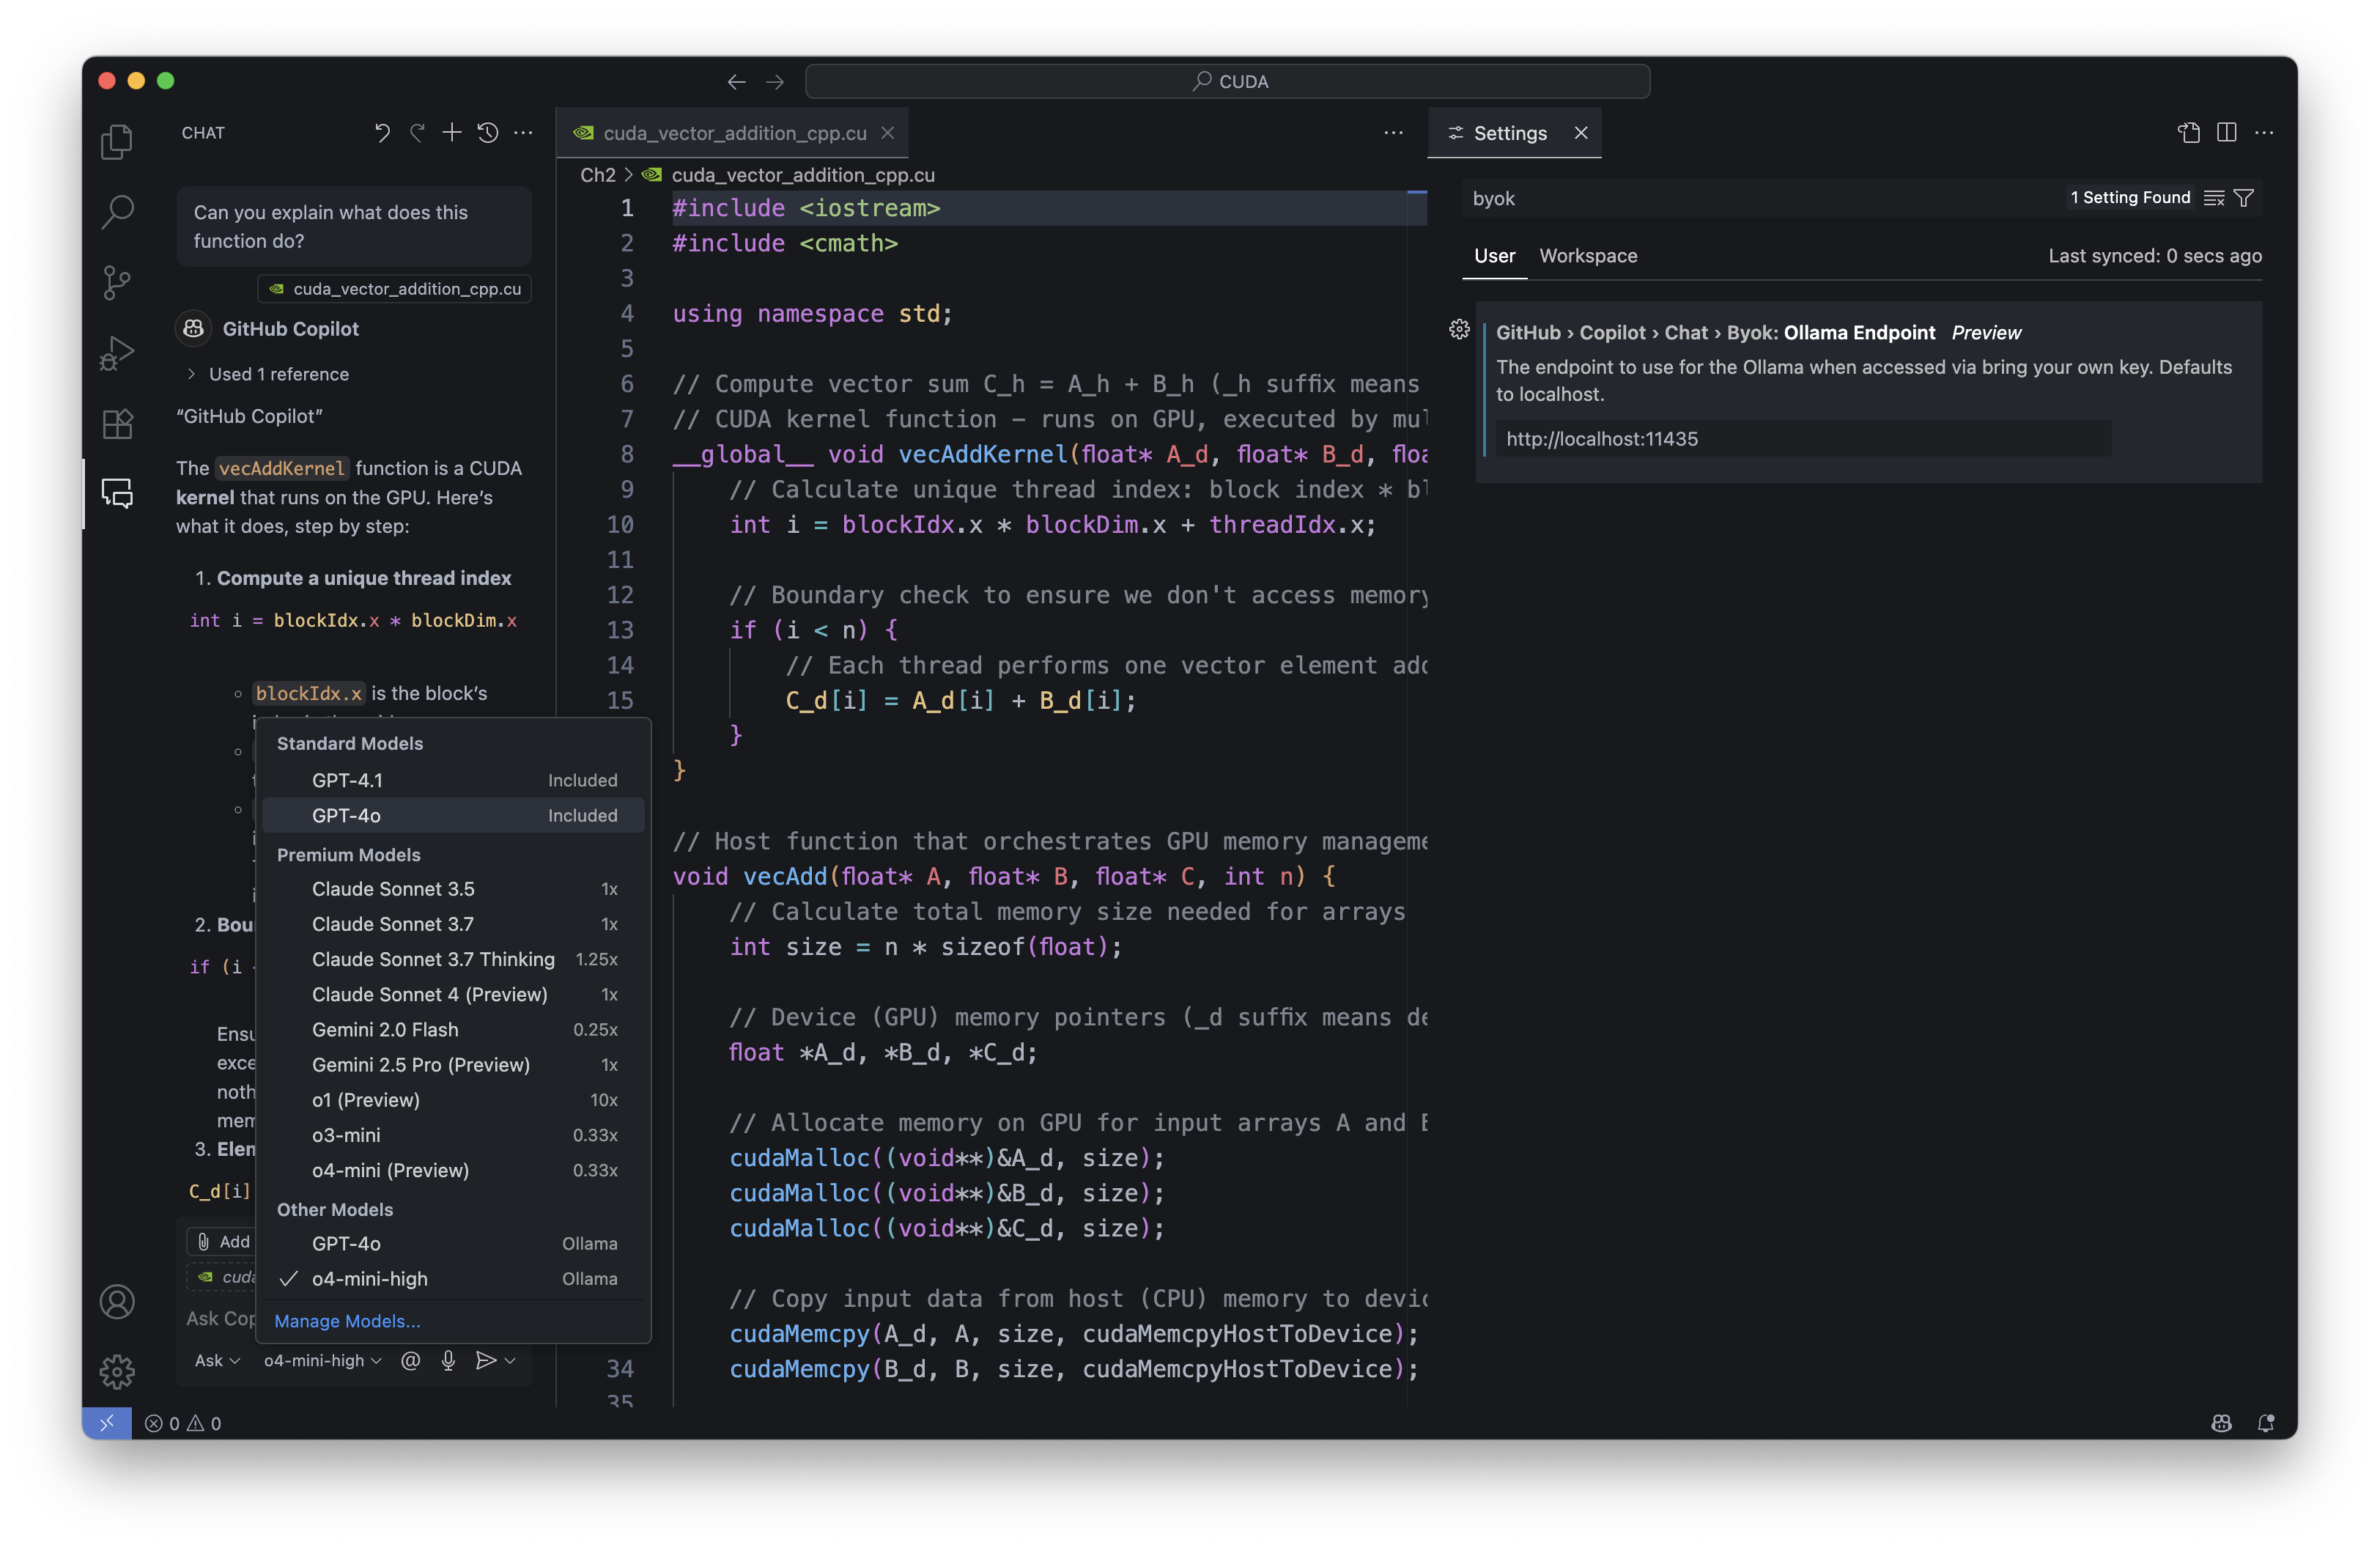
Task: Open notifications bell in status bar
Action: [2266, 1423]
